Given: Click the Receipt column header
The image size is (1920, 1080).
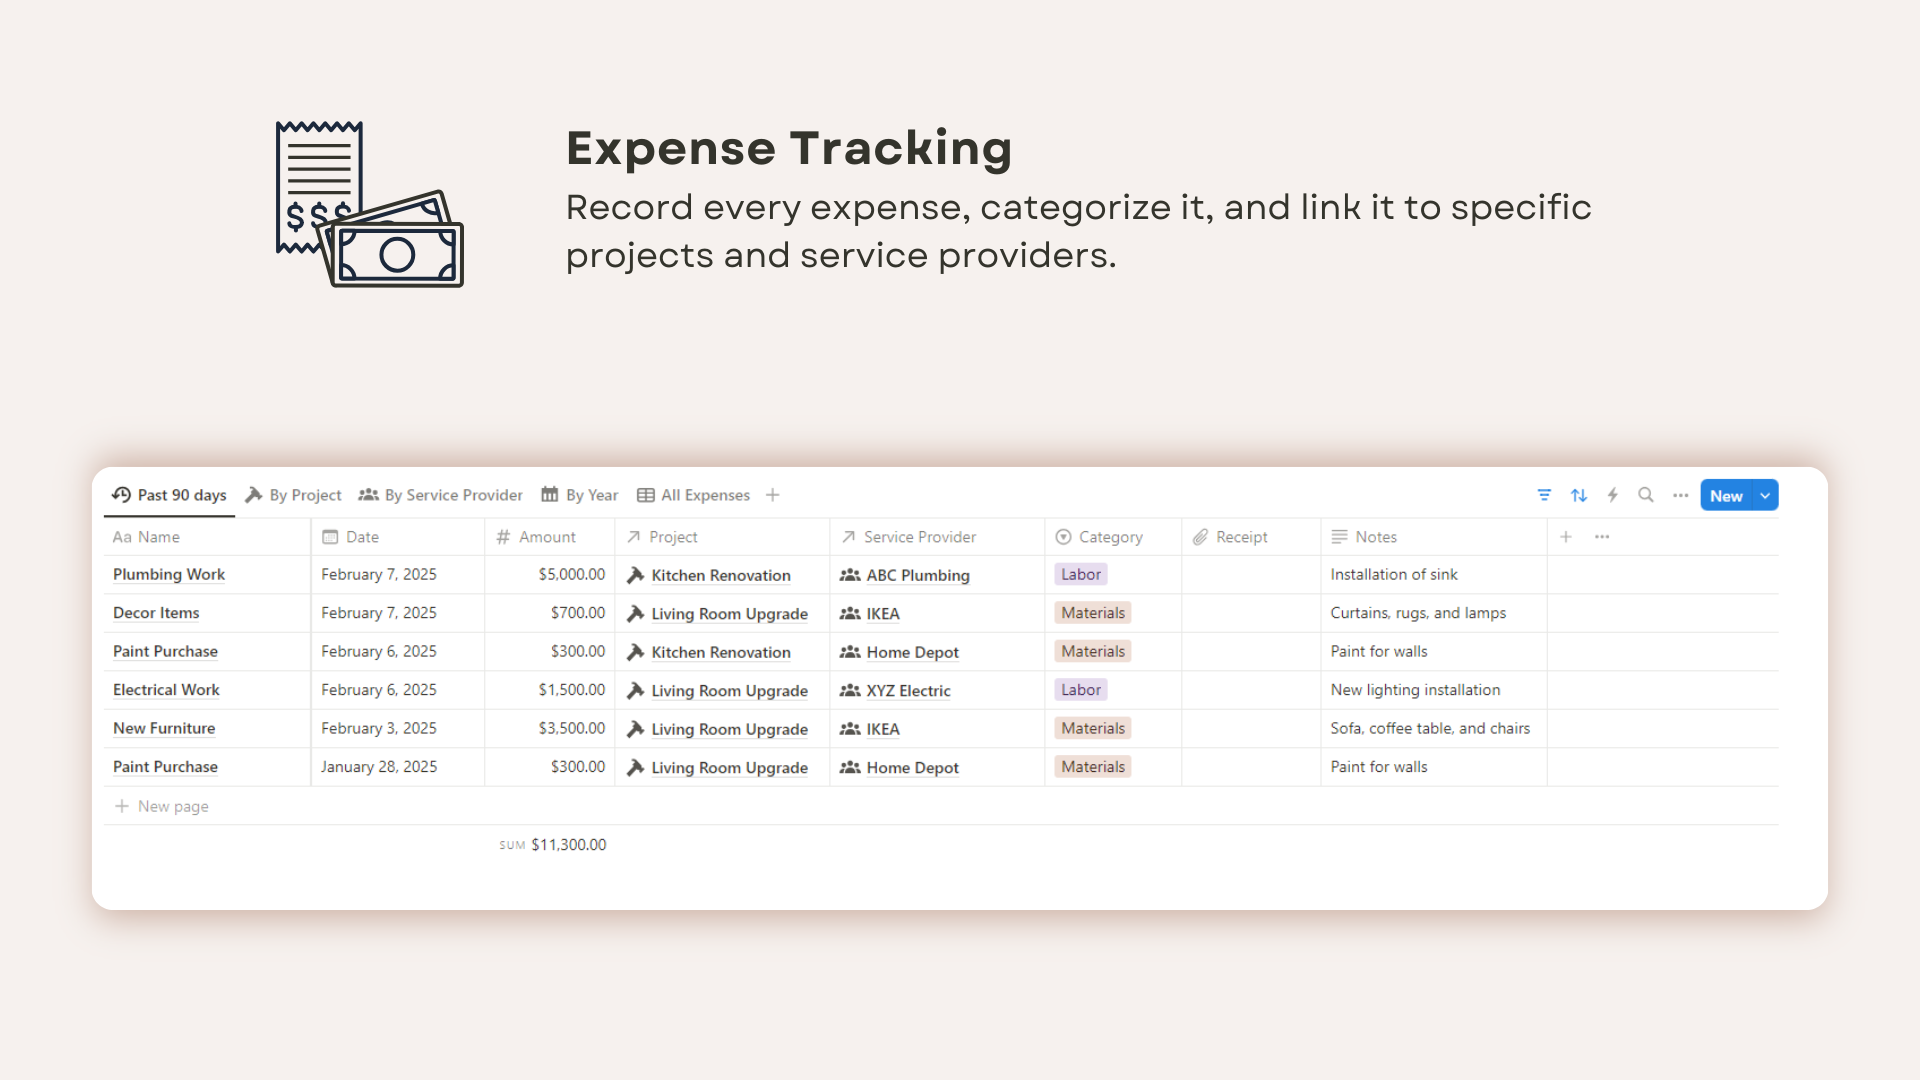Looking at the screenshot, I should click(1251, 537).
